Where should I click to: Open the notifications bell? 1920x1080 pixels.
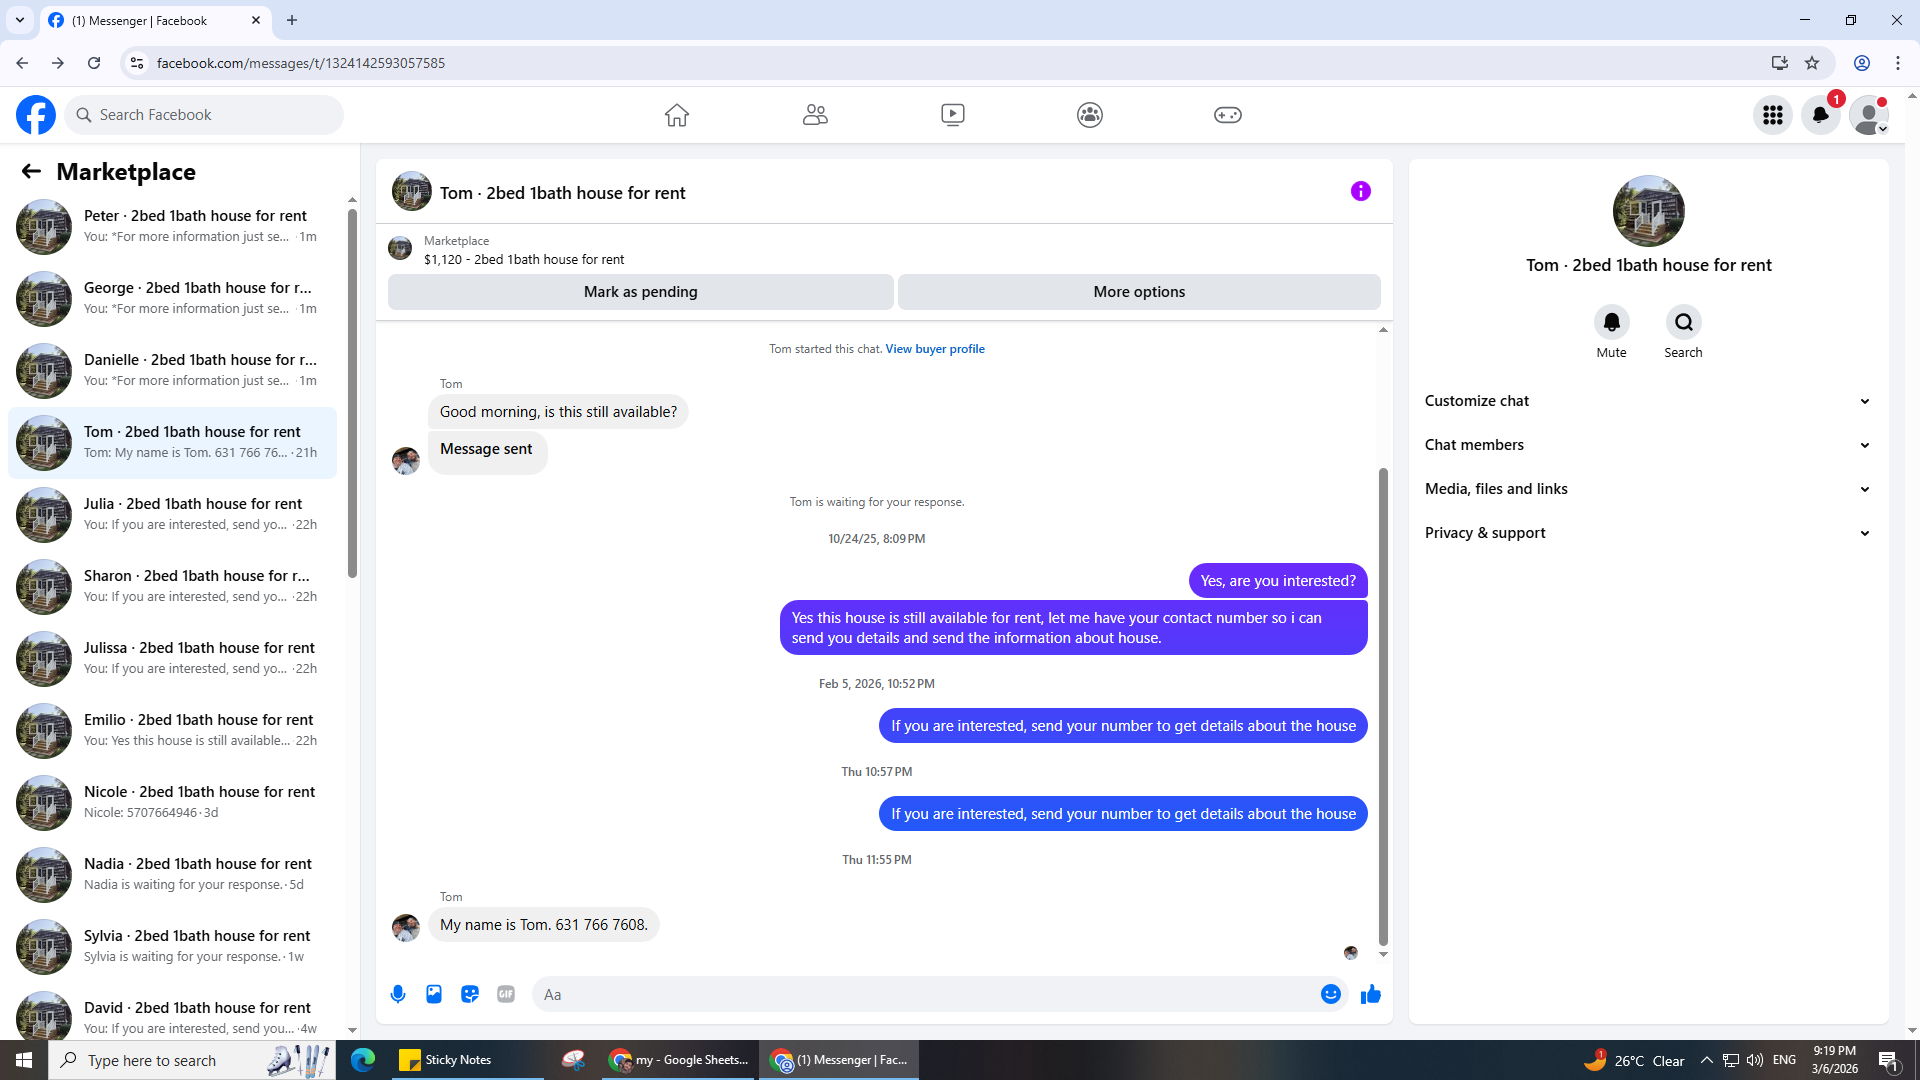click(1820, 115)
